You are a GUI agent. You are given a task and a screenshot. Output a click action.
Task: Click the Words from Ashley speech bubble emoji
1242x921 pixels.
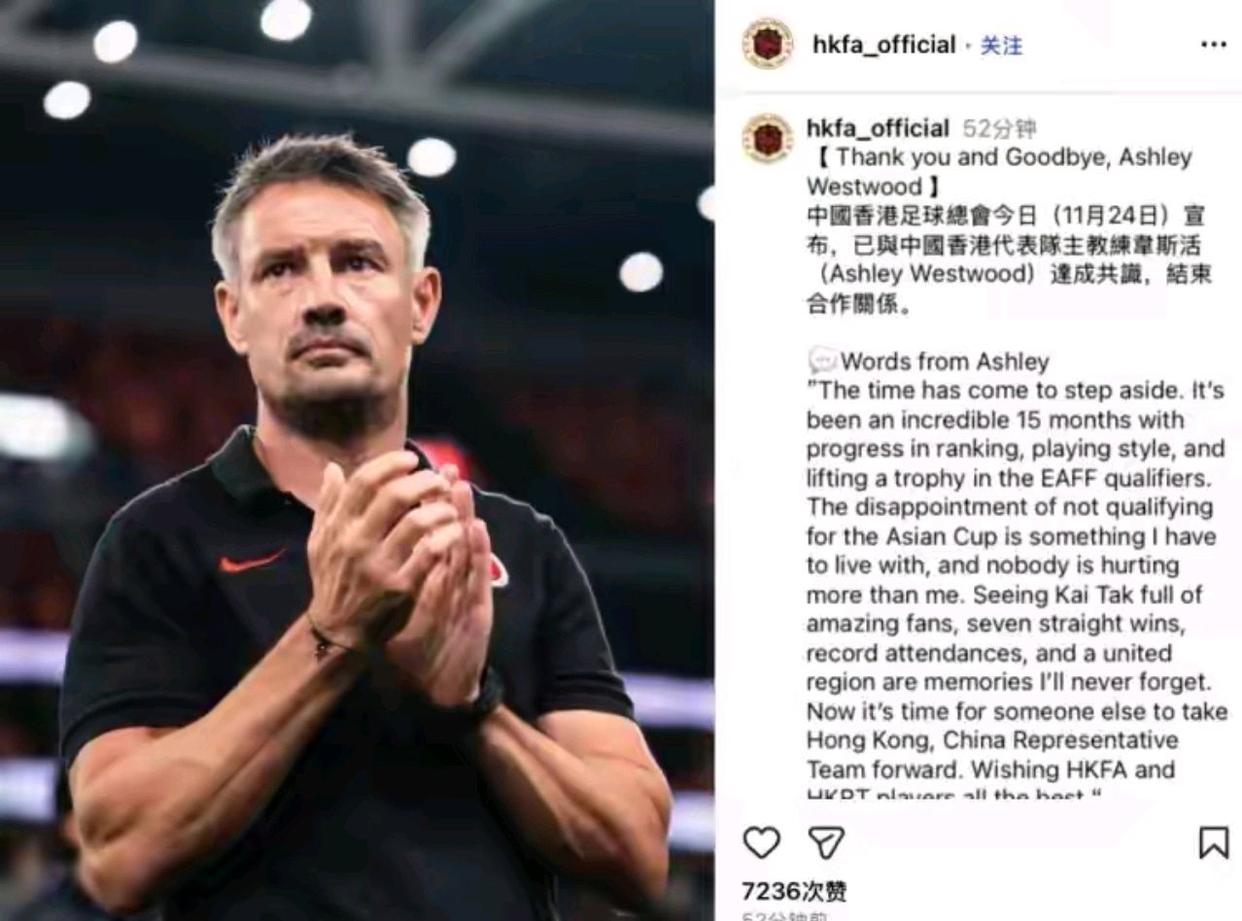(x=822, y=361)
